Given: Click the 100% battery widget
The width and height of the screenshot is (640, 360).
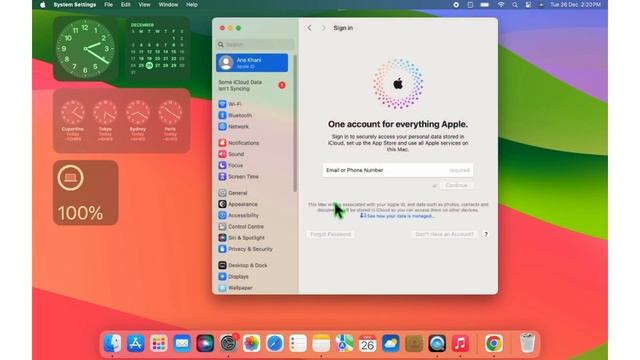Looking at the screenshot, I should click(85, 193).
